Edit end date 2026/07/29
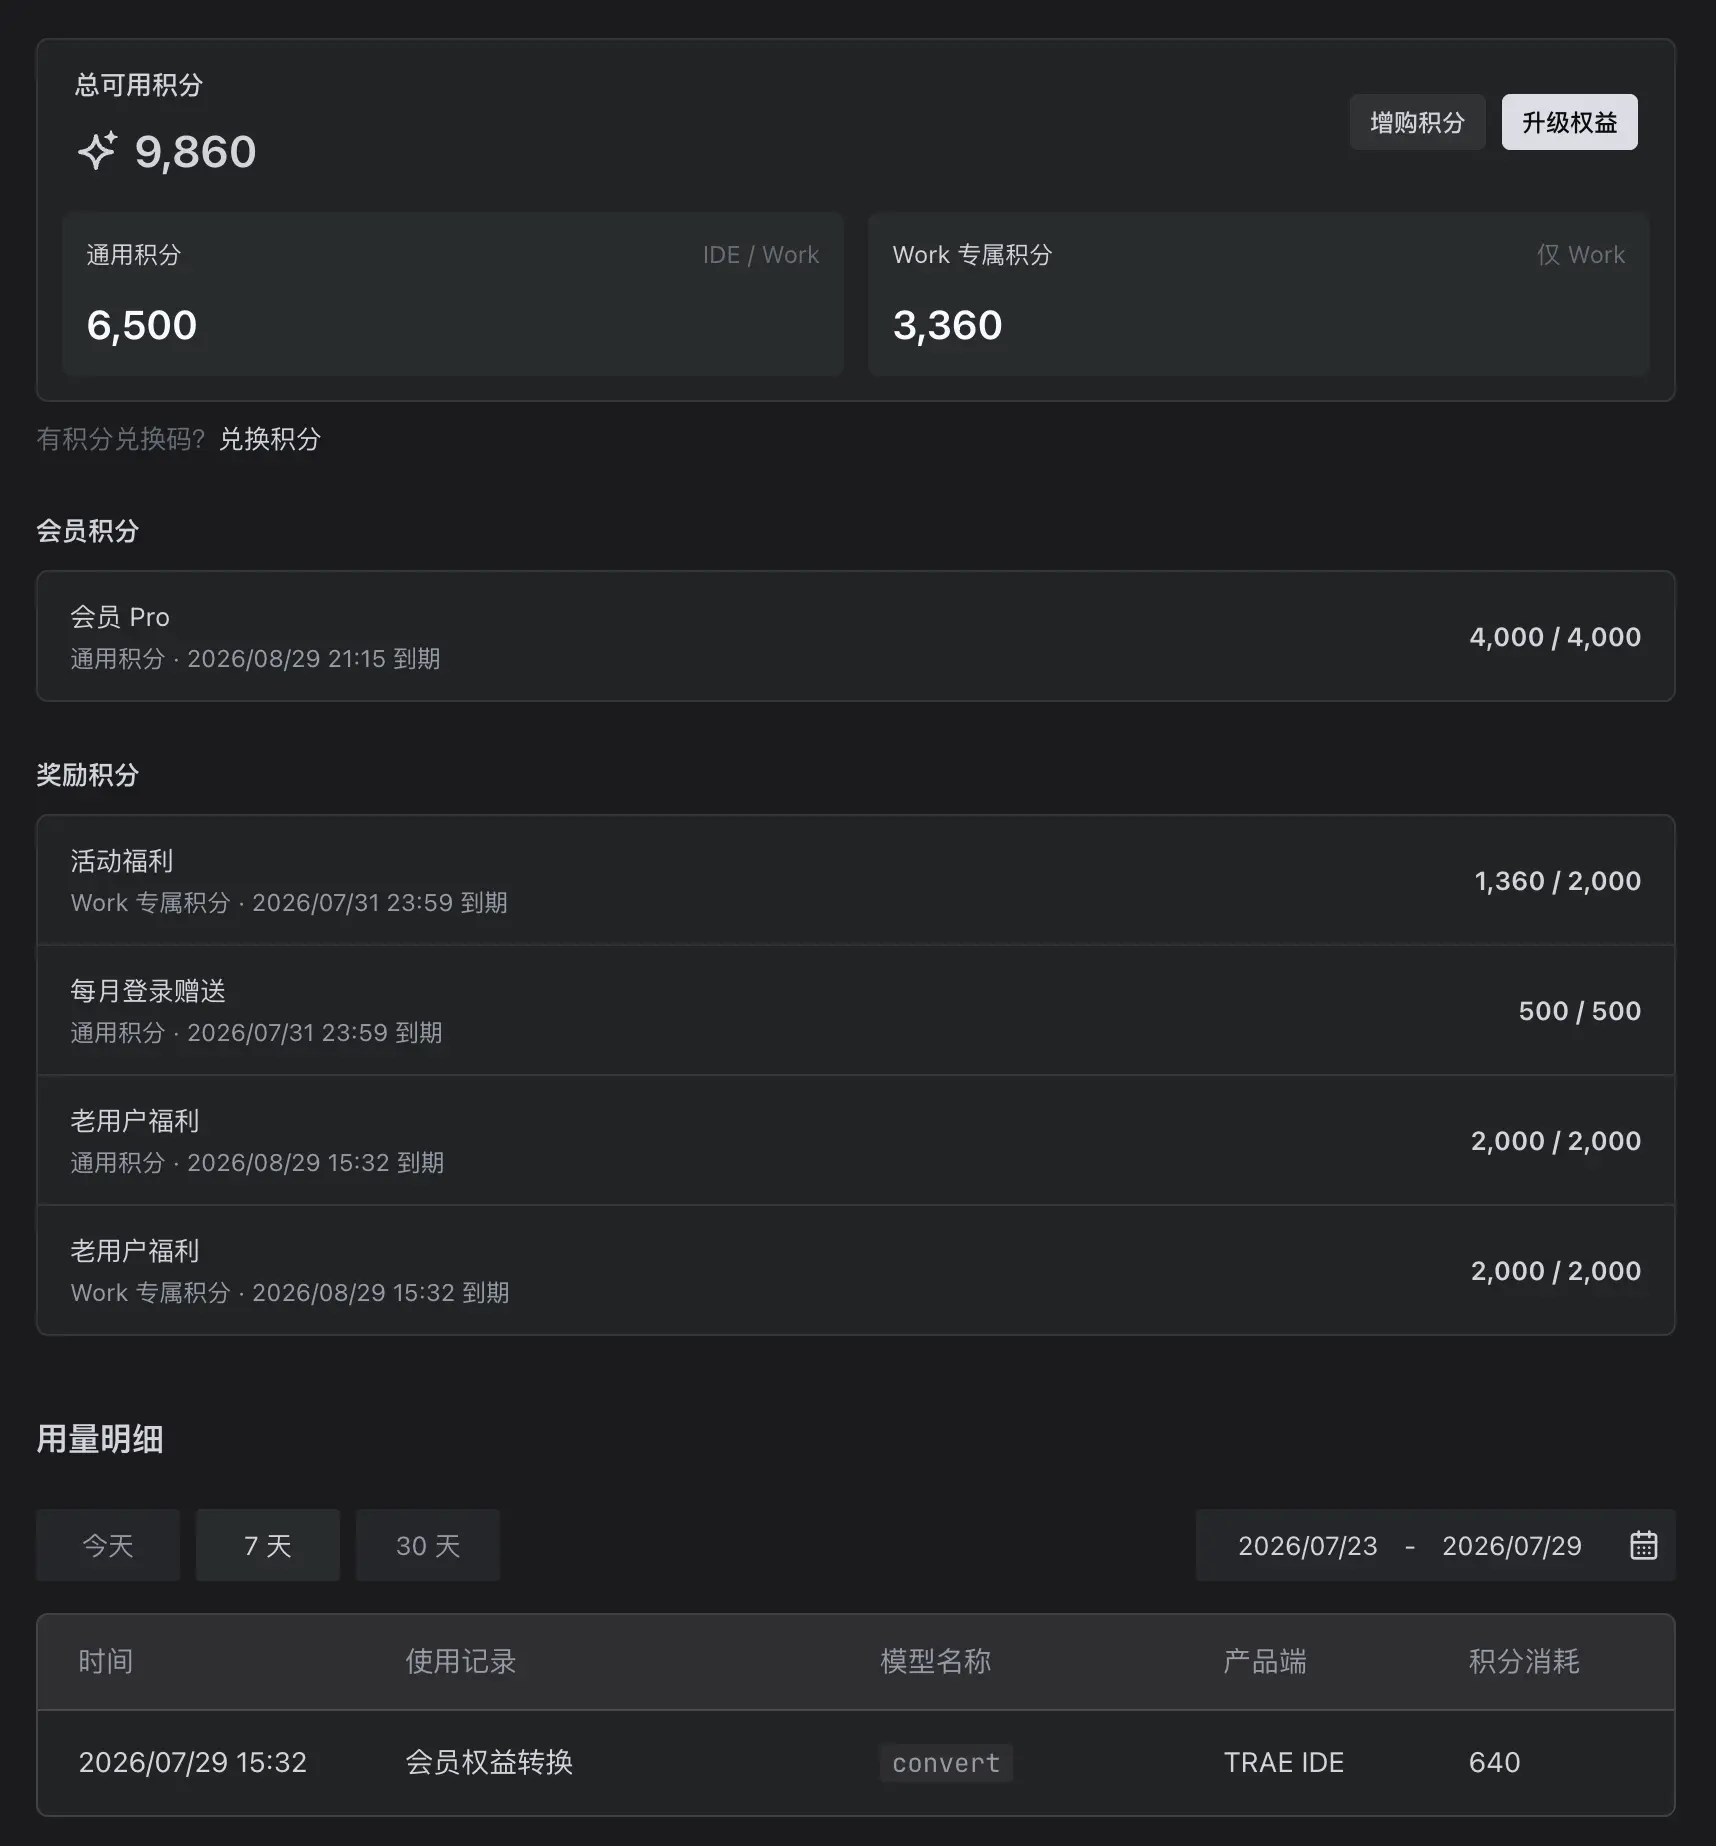Image resolution: width=1716 pixels, height=1846 pixels. click(1511, 1546)
